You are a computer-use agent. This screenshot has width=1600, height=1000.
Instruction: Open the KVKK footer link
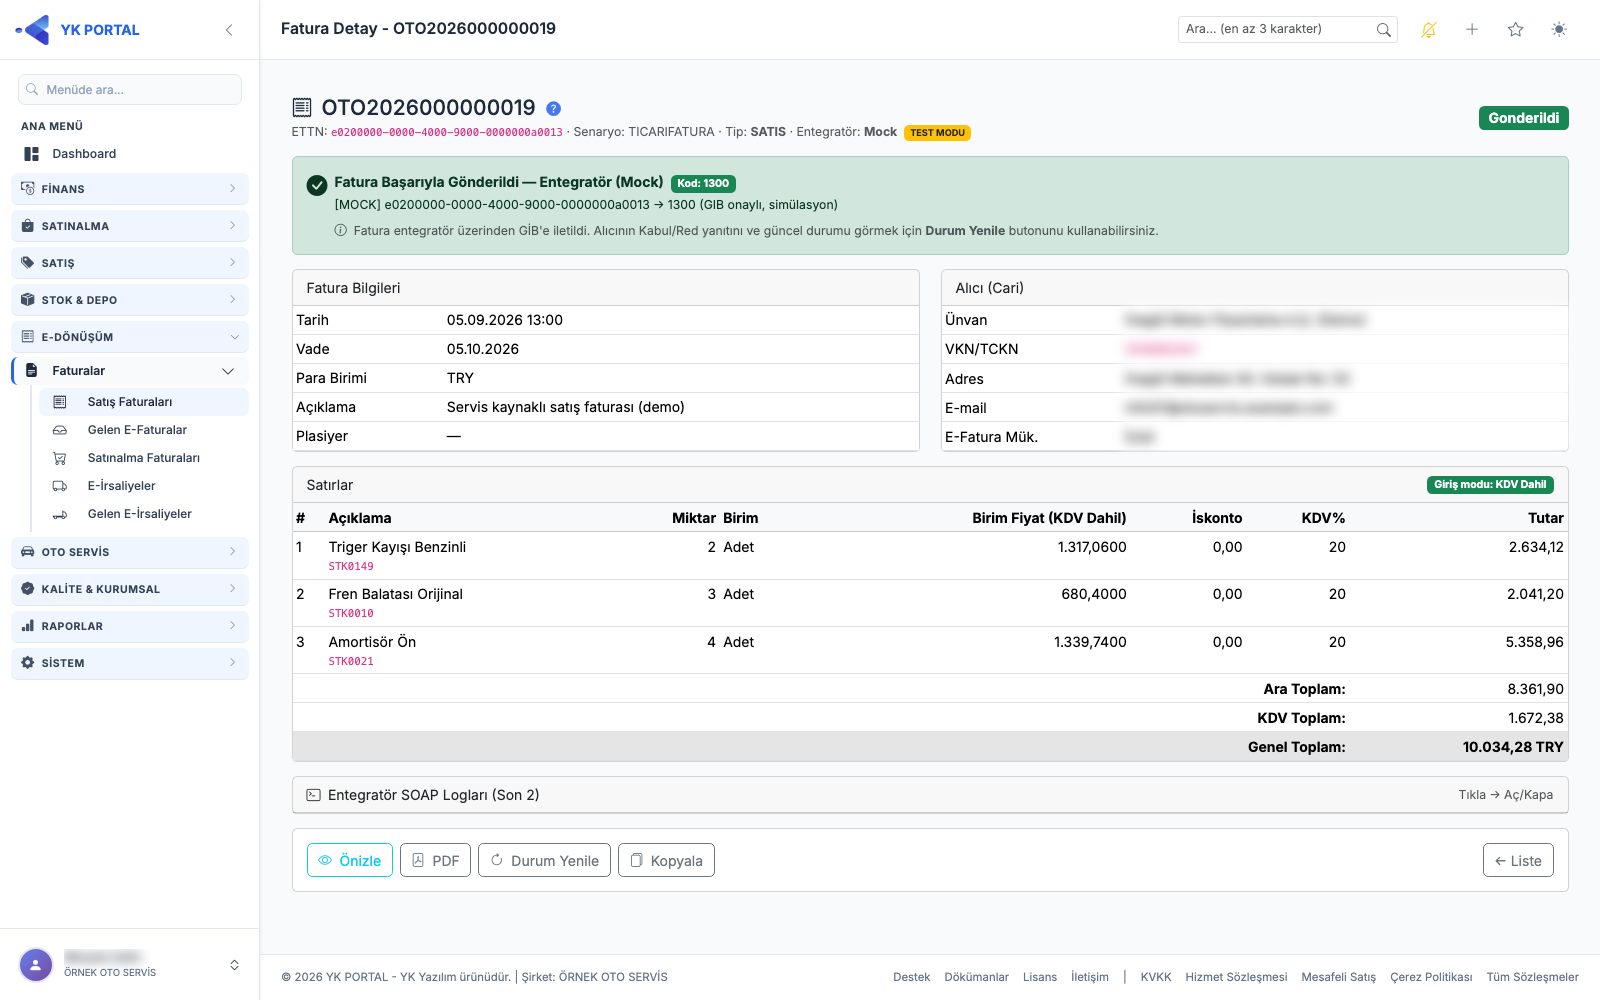tap(1156, 977)
